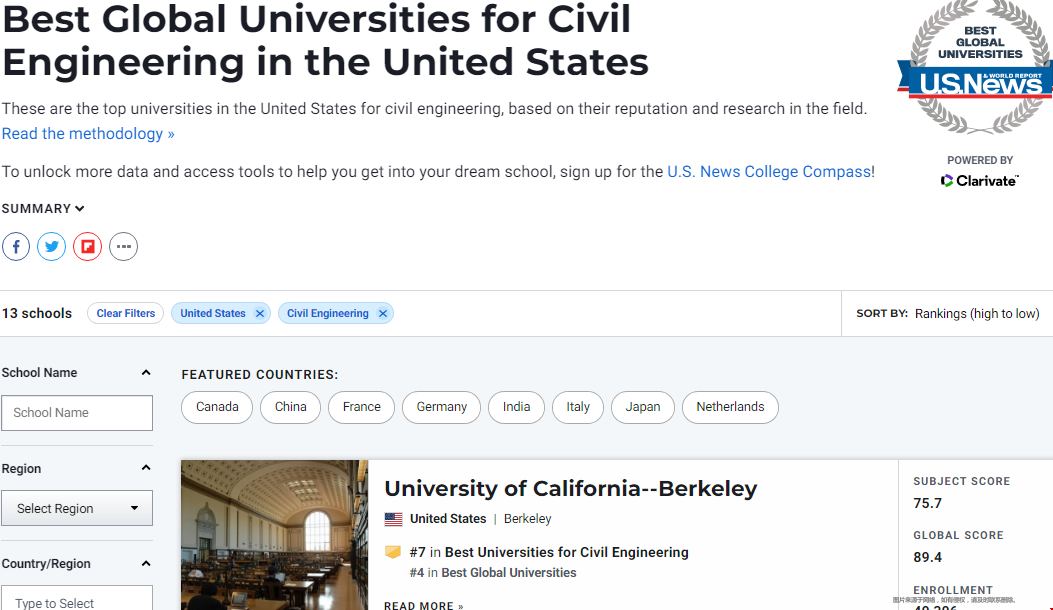Share page via Twitter icon

click(x=52, y=246)
